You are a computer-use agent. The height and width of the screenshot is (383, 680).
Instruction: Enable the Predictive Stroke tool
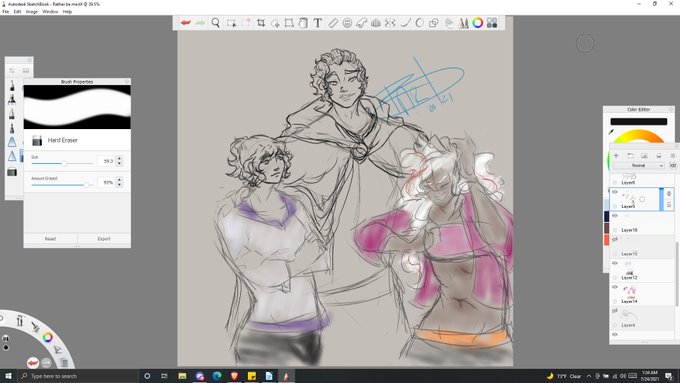click(419, 23)
